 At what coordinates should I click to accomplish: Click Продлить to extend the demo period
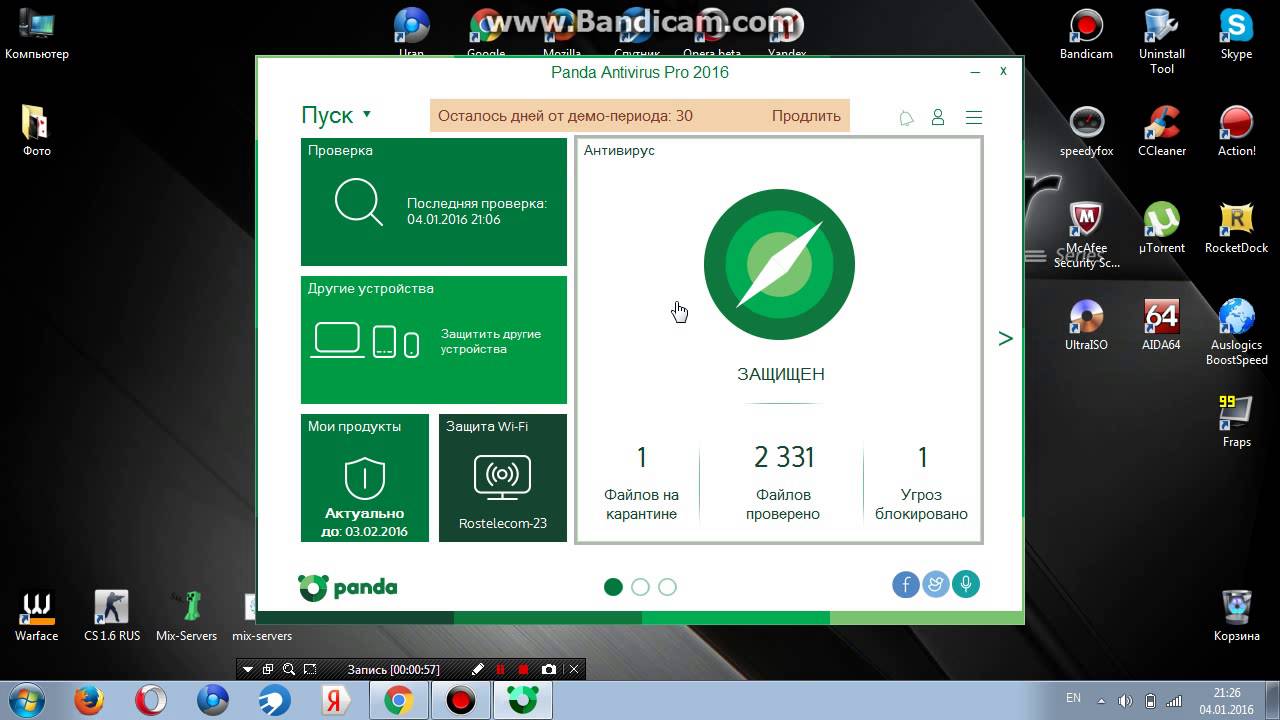[x=806, y=115]
